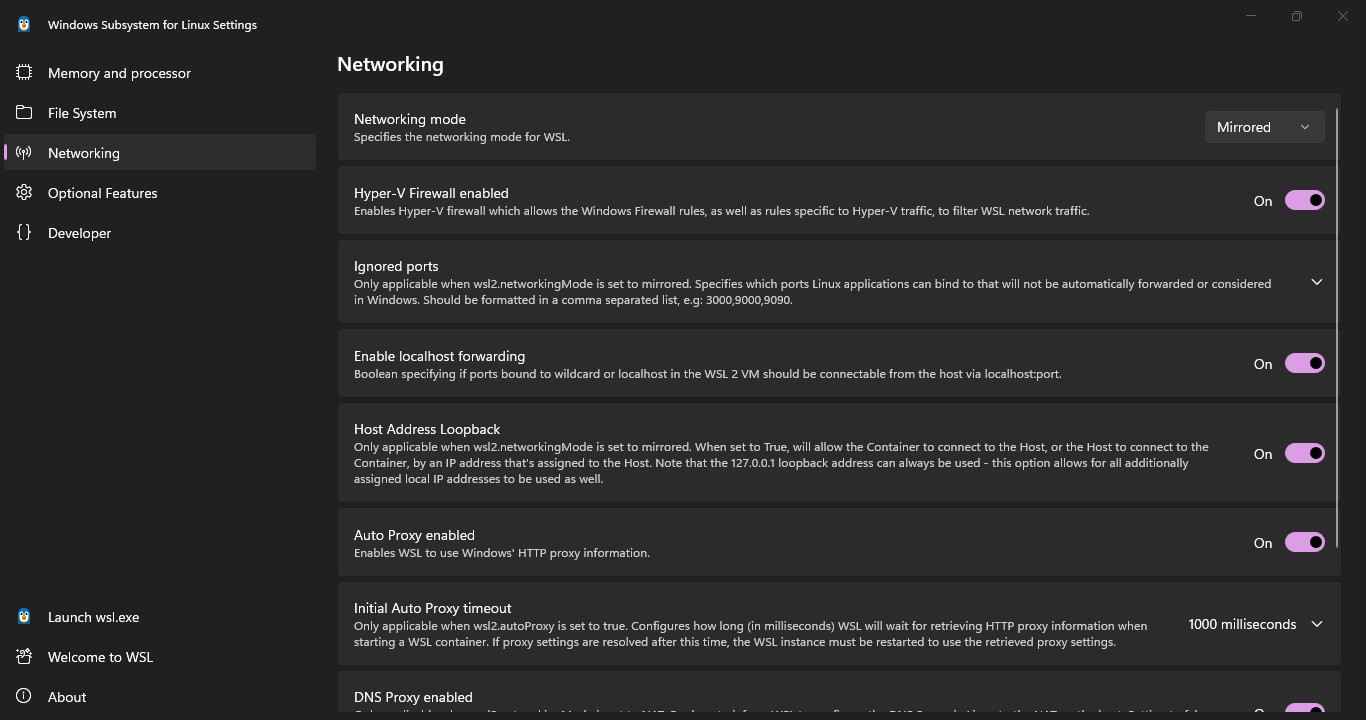Switch off the Auto Proxy toggle
This screenshot has width=1366, height=720.
[x=1304, y=543]
